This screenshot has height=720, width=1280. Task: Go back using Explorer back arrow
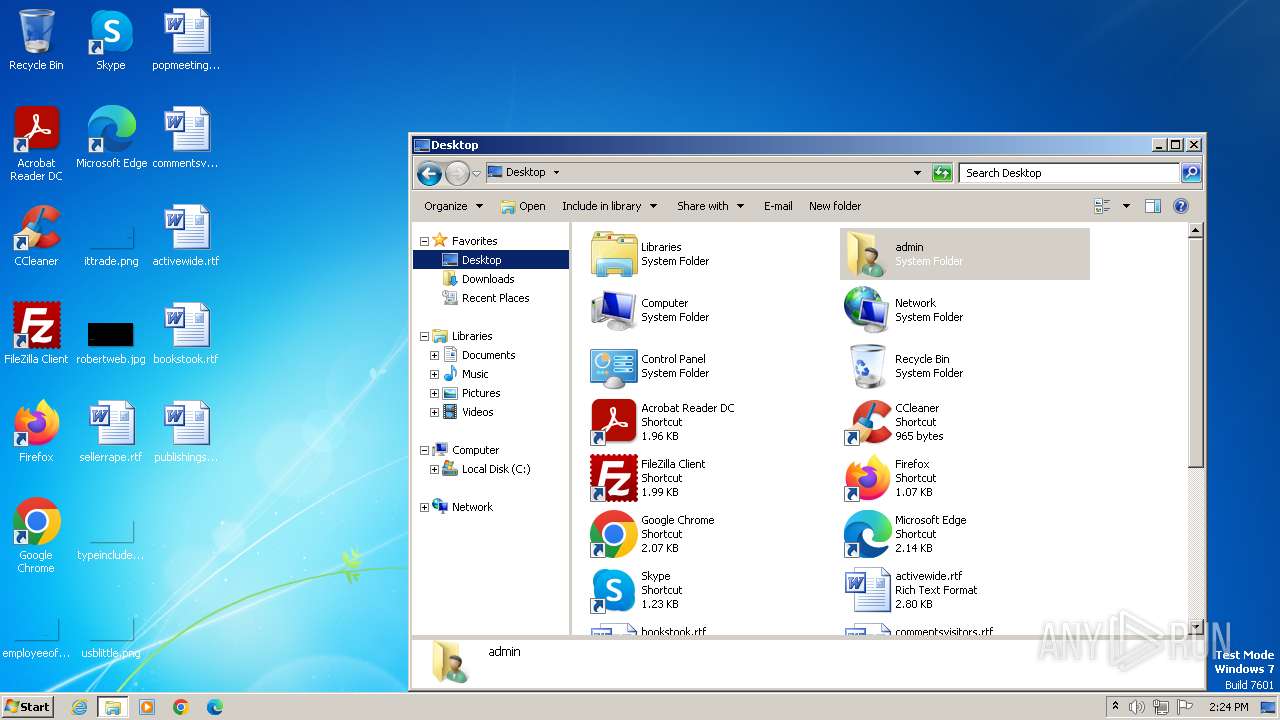429,173
